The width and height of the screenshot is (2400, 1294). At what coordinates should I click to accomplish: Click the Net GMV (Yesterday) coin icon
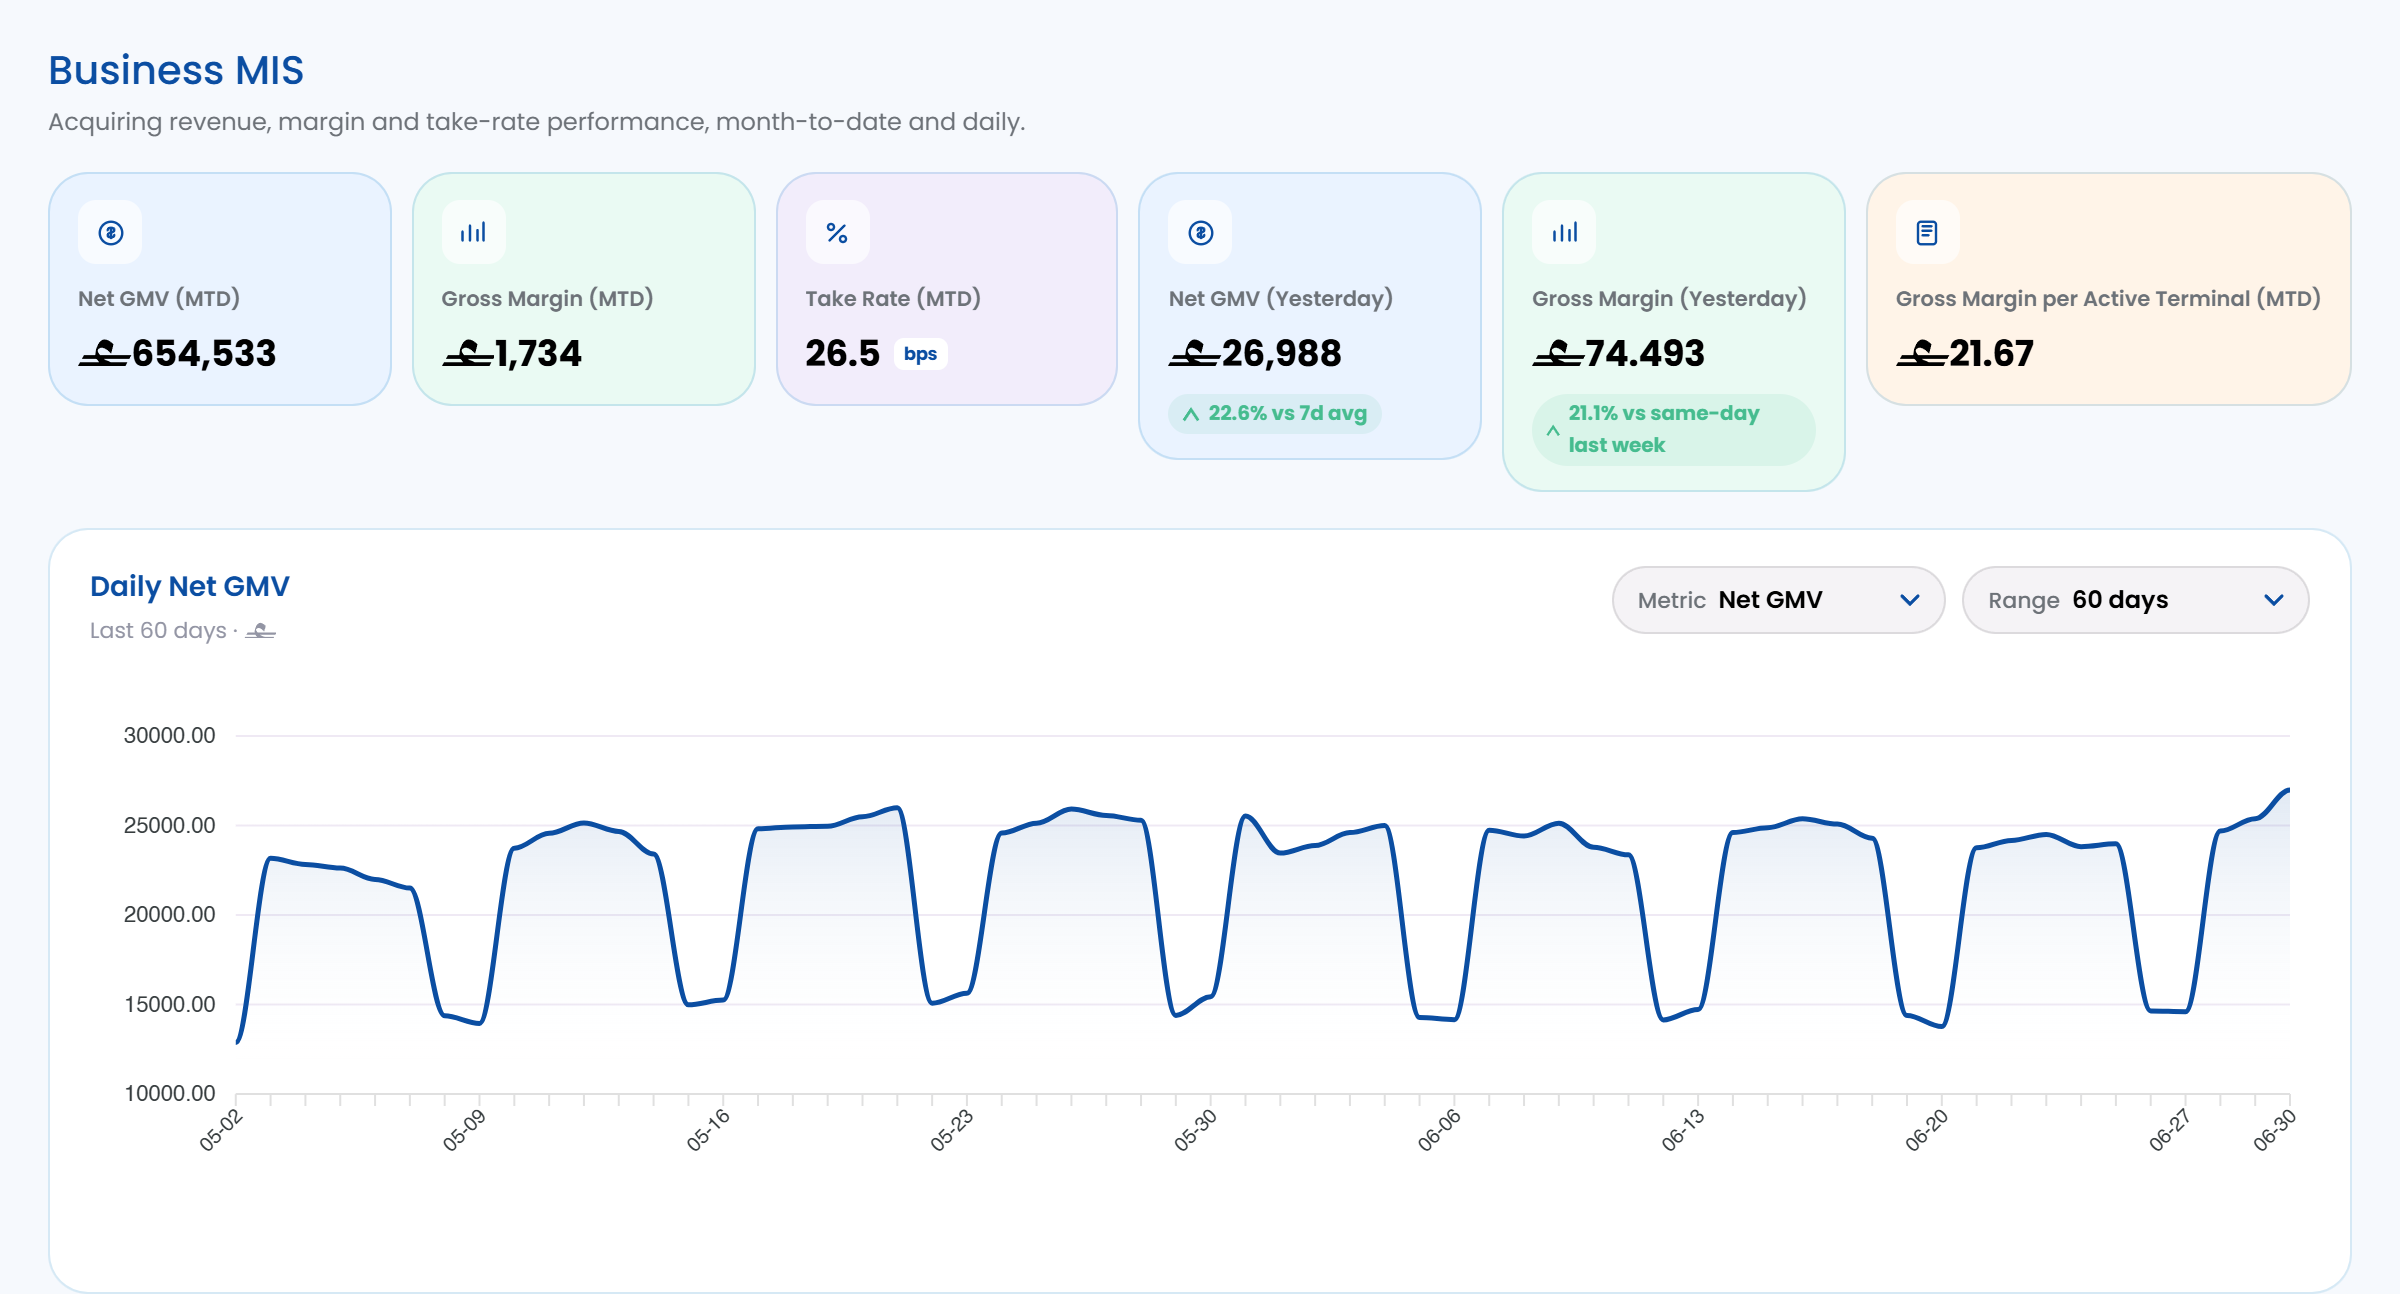click(1201, 233)
